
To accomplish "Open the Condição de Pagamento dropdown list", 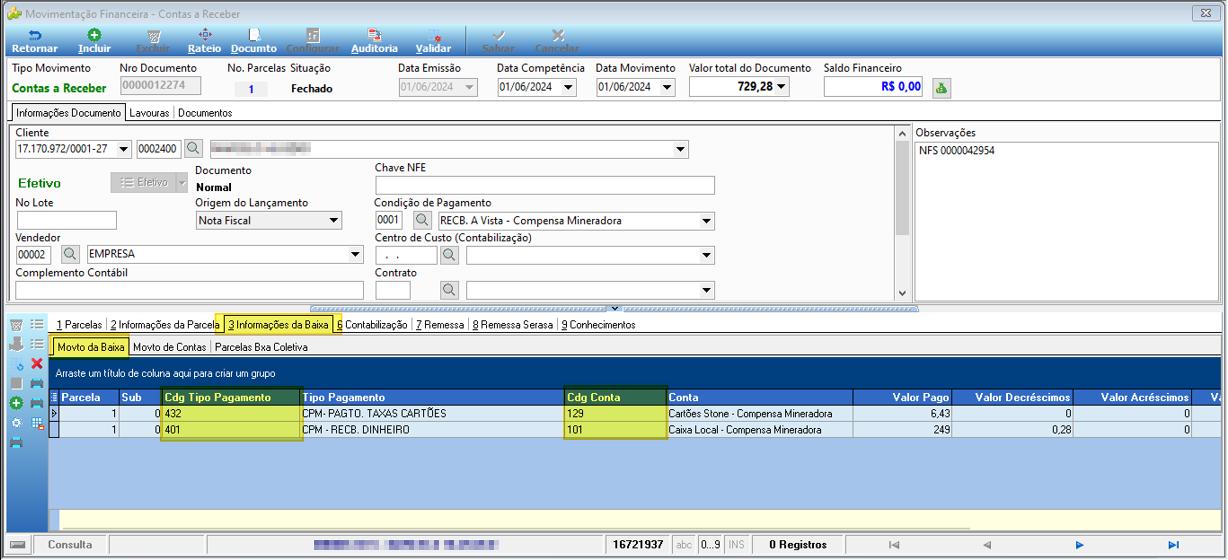I will coord(707,221).
